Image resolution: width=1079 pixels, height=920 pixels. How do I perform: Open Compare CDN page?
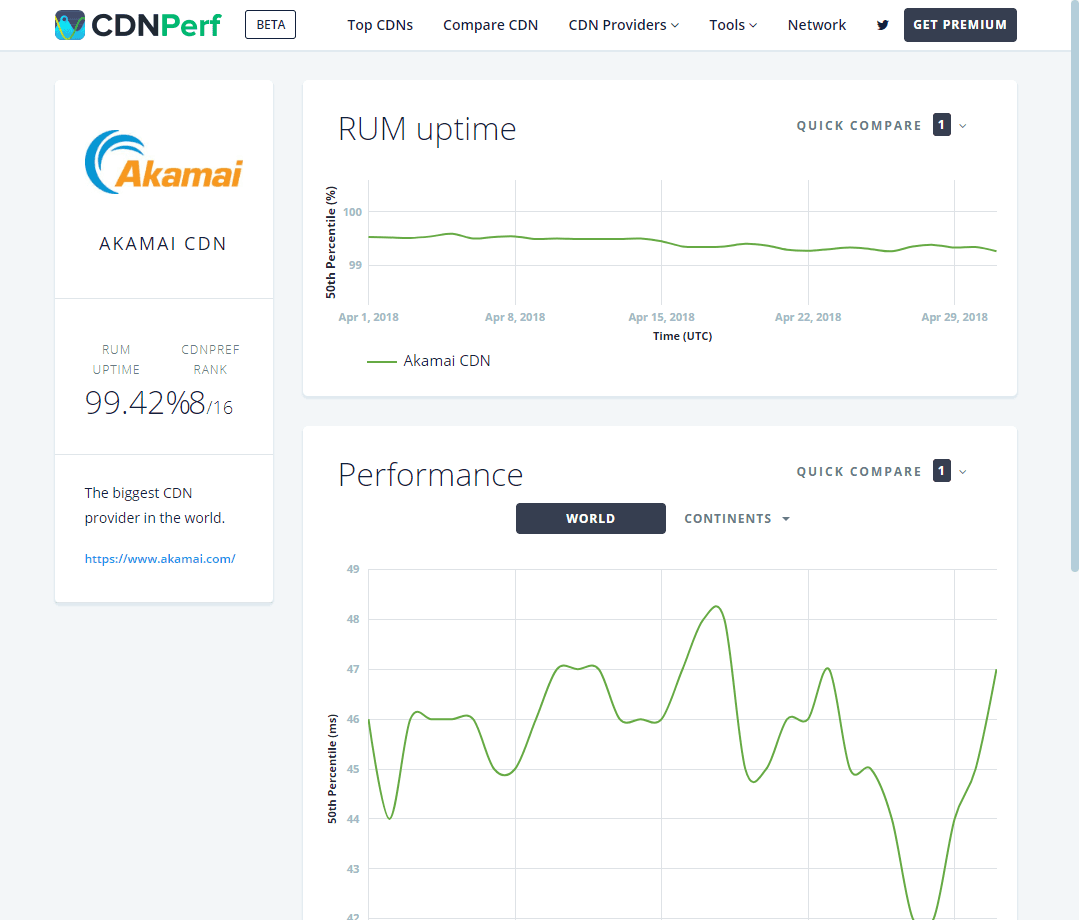(491, 25)
